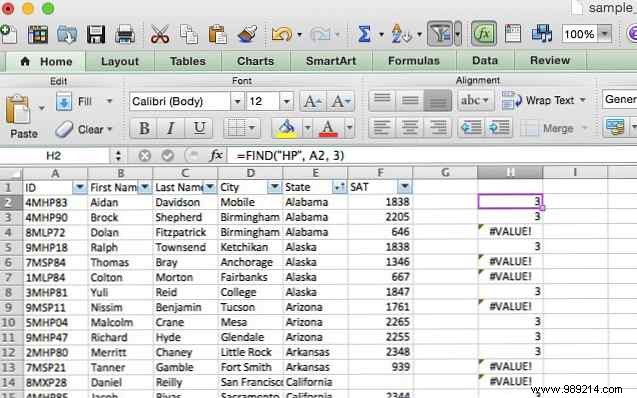Click the formula bar with =FIND formula
This screenshot has width=637, height=398.
(431, 156)
